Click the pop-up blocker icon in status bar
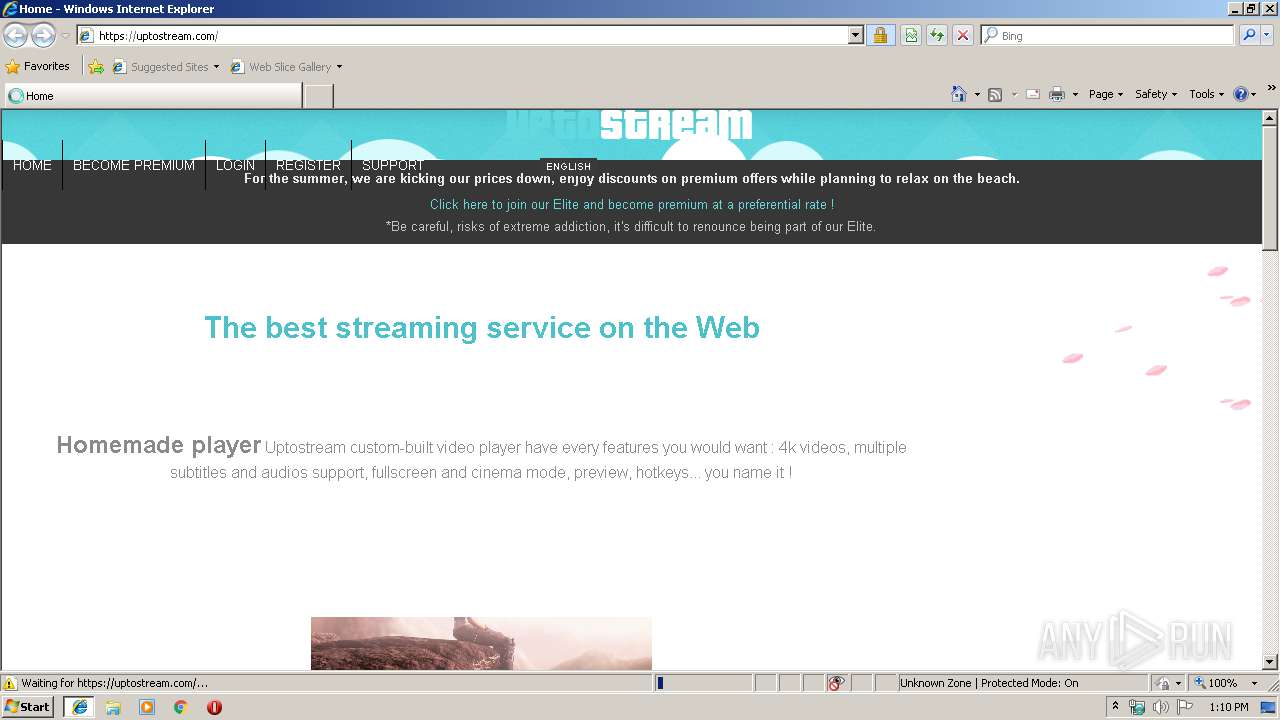Screen dimensions: 1280x720 click(836, 683)
